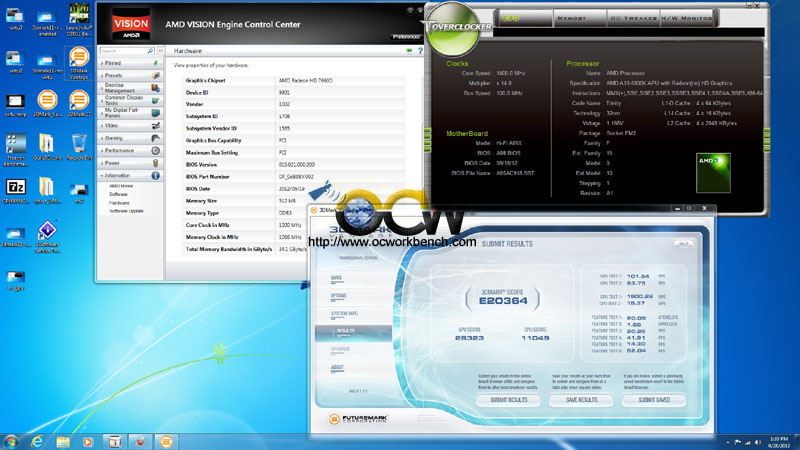Open the System Info page in 3DMark
The height and width of the screenshot is (450, 800).
[x=344, y=314]
